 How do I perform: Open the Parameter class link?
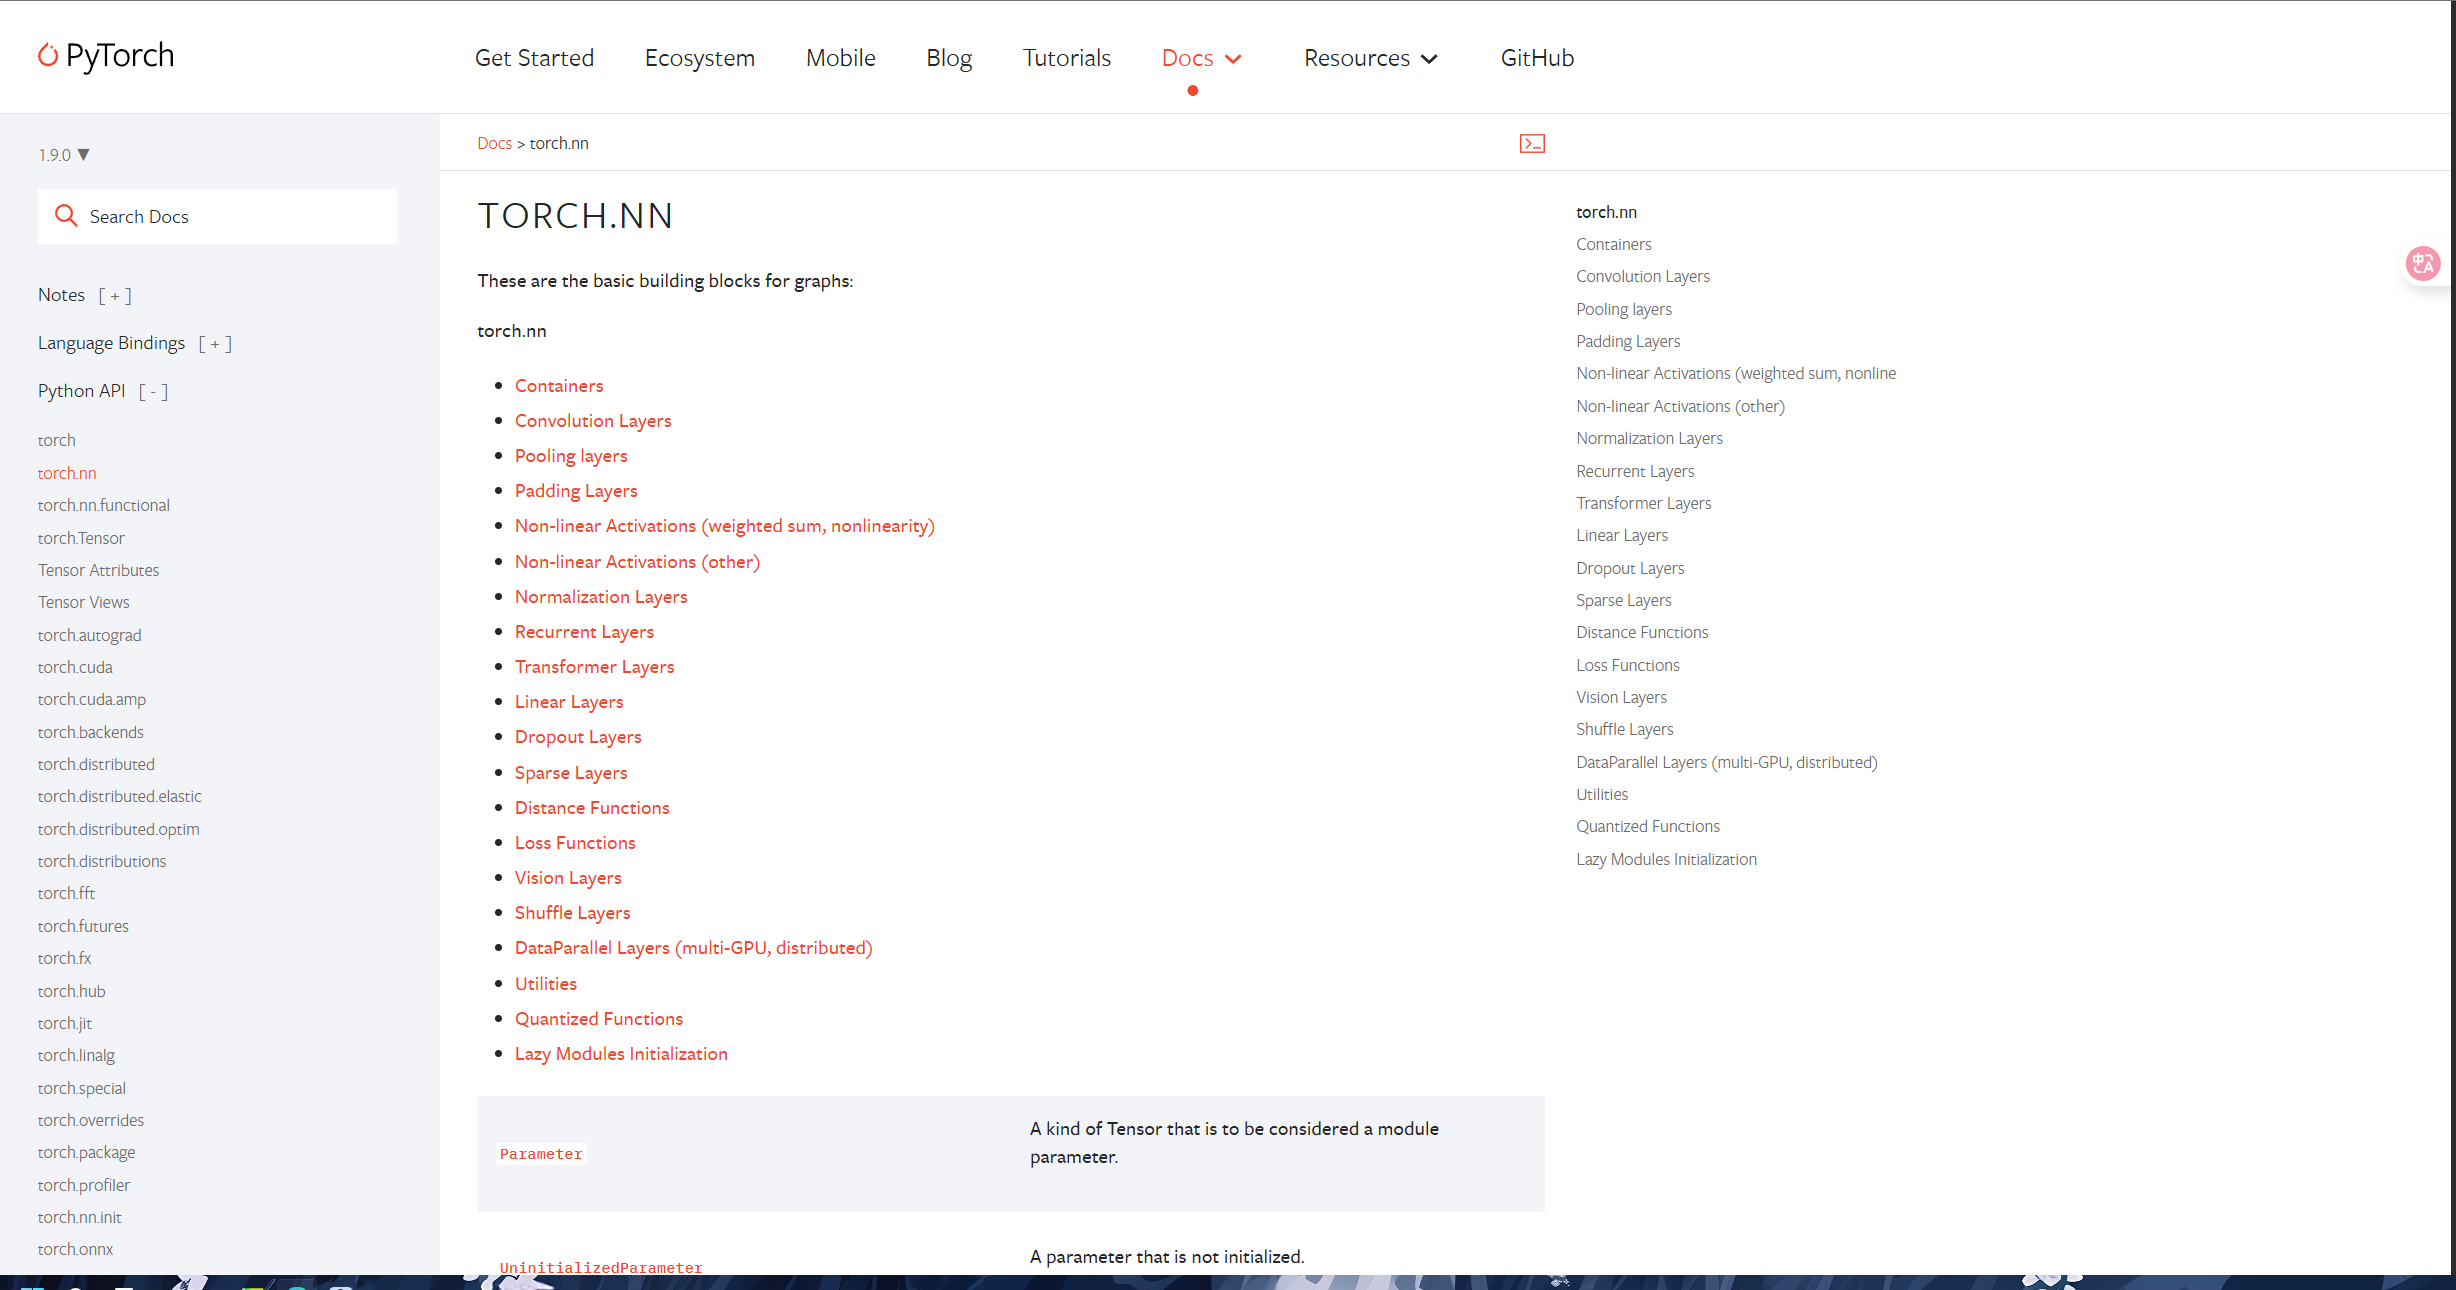541,1154
